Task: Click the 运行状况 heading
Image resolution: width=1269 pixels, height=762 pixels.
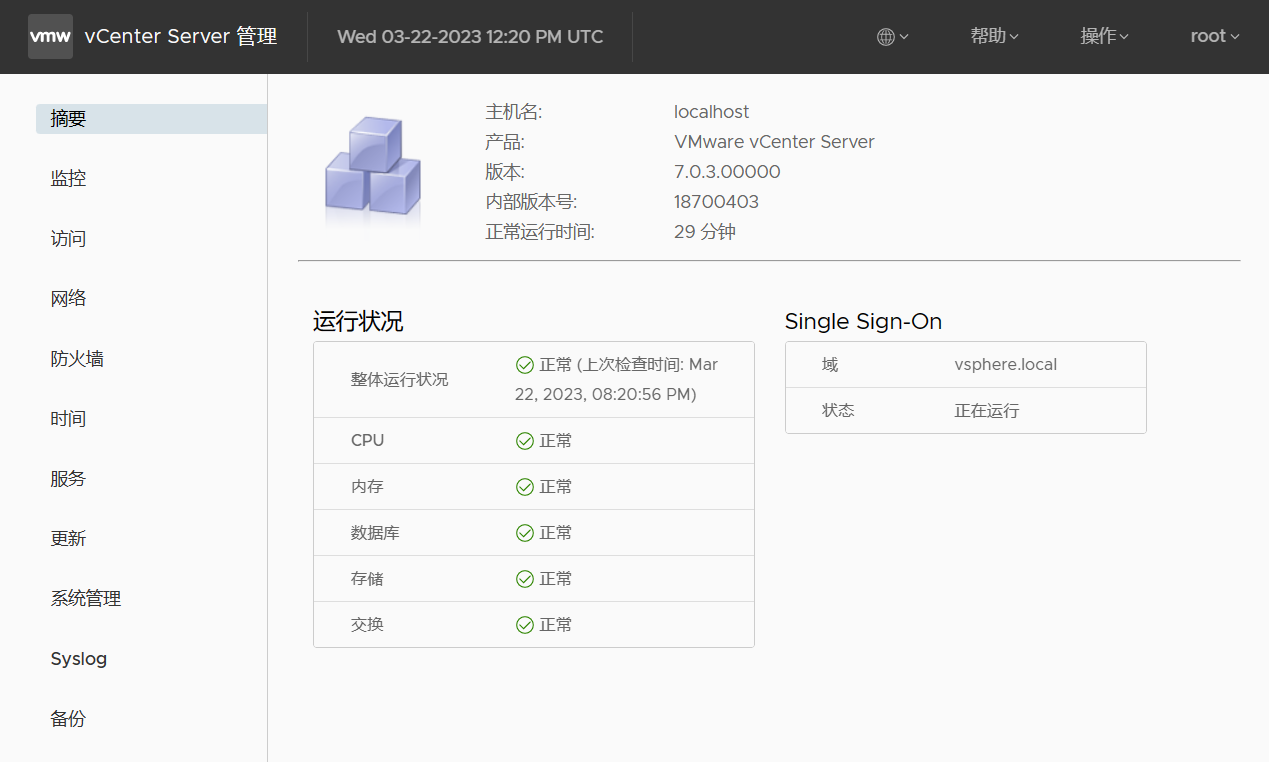Action: click(x=358, y=322)
